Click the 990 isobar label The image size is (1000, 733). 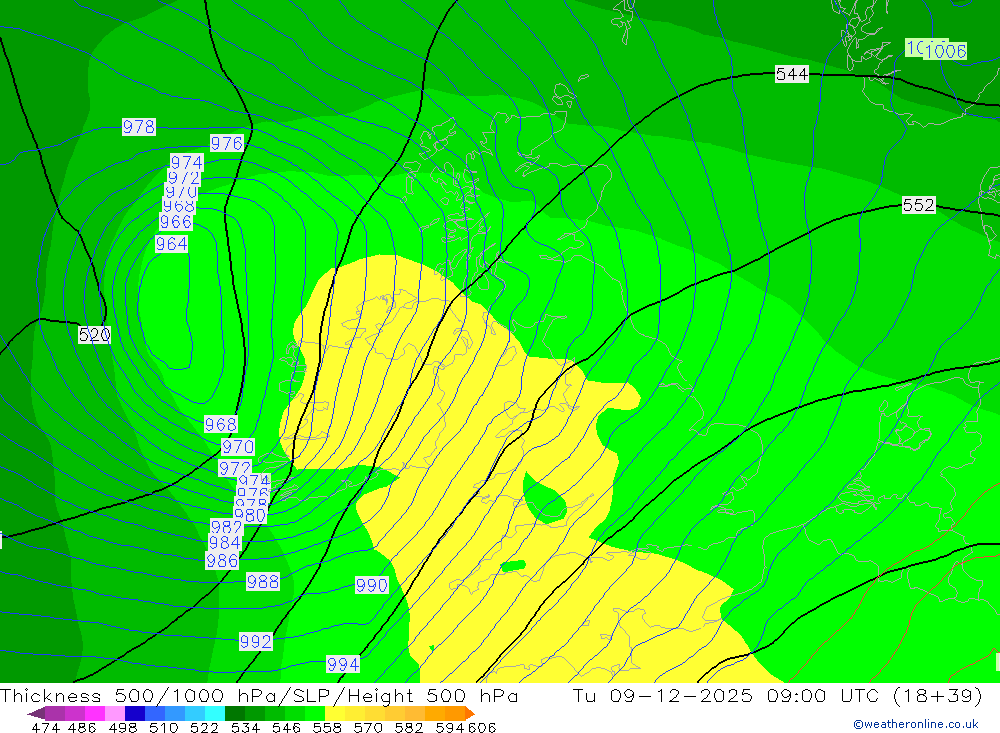(x=371, y=585)
